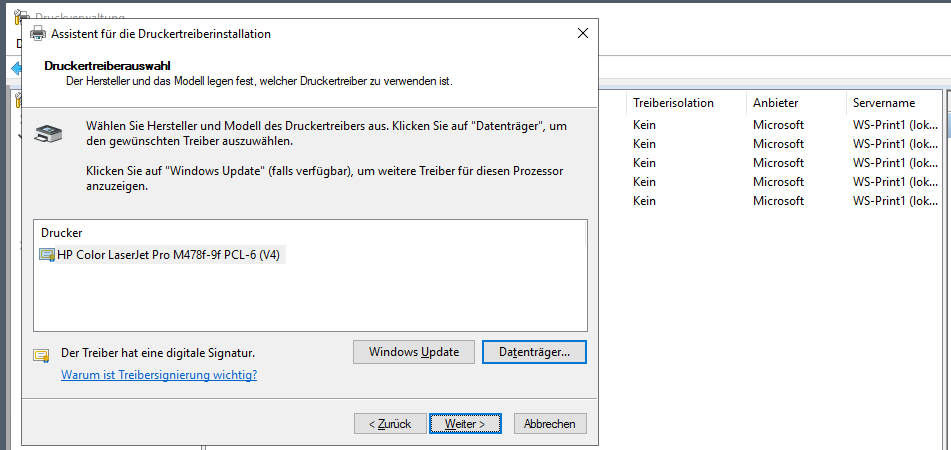Click the printer image beside the instructions text
This screenshot has width=951, height=450.
pyautogui.click(x=49, y=133)
